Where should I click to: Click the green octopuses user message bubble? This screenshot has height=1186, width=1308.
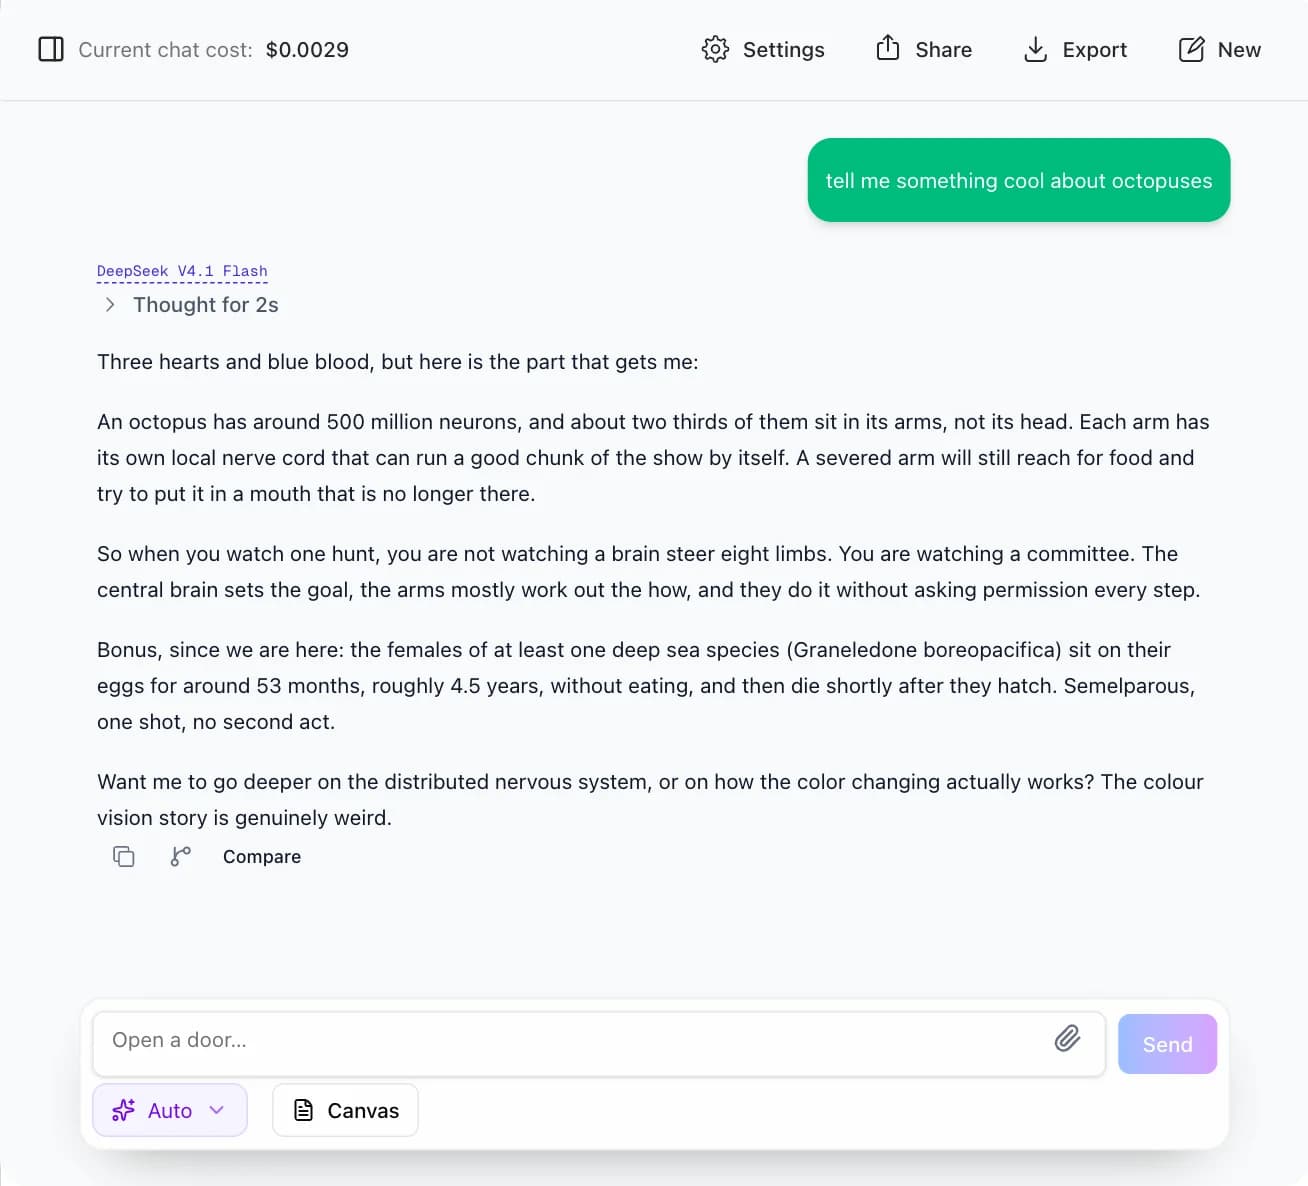1018,180
